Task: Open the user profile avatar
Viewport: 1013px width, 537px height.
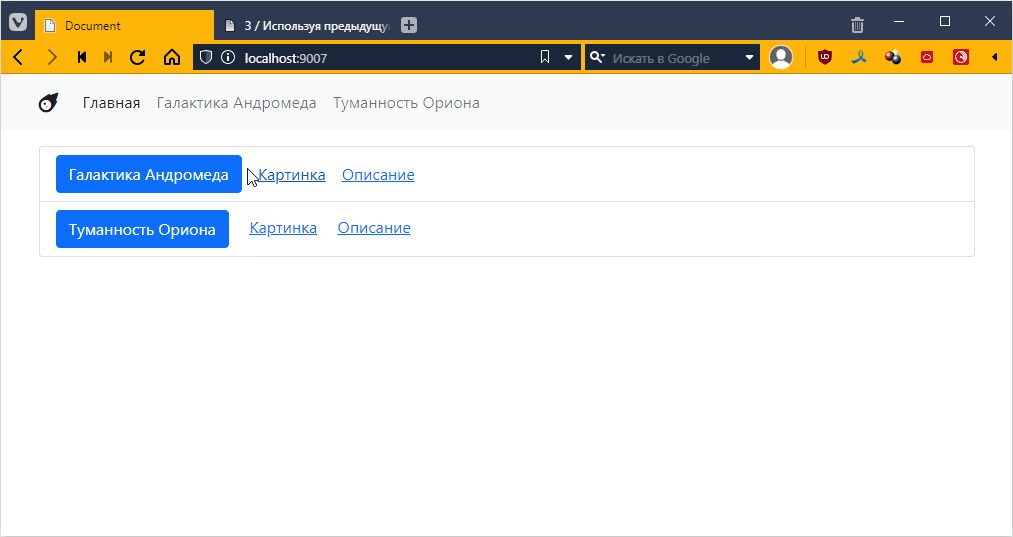Action: [781, 58]
